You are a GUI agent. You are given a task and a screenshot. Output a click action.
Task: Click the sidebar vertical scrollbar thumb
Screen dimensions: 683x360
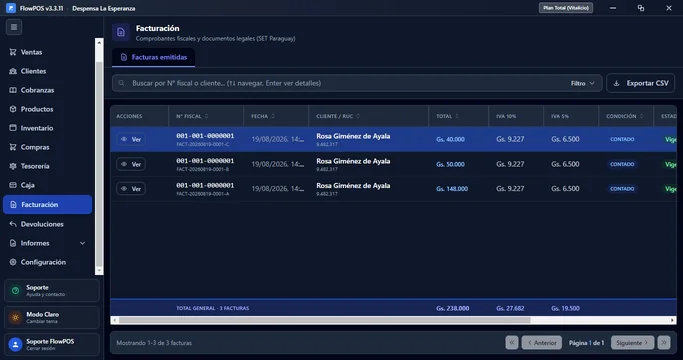point(99,164)
